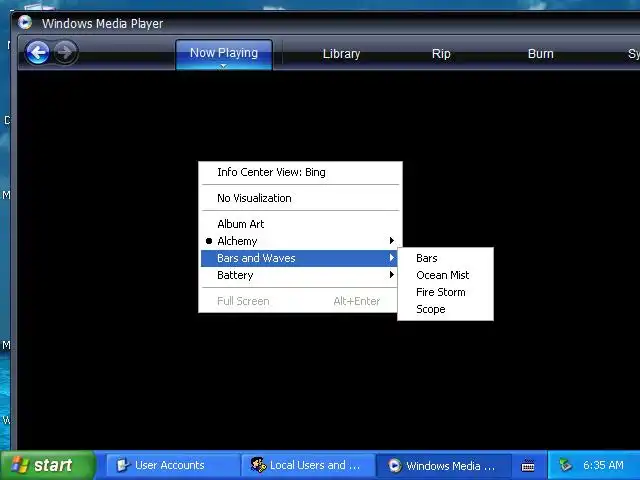Expand the Battery submenu arrow
Screen dimensions: 640x480
391,275
